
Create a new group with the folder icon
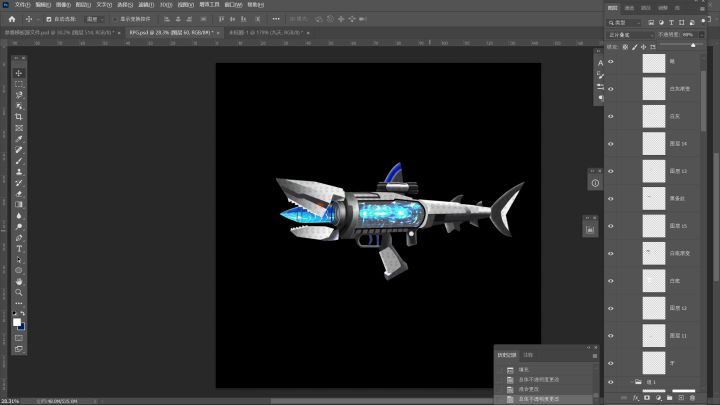[x=668, y=397]
